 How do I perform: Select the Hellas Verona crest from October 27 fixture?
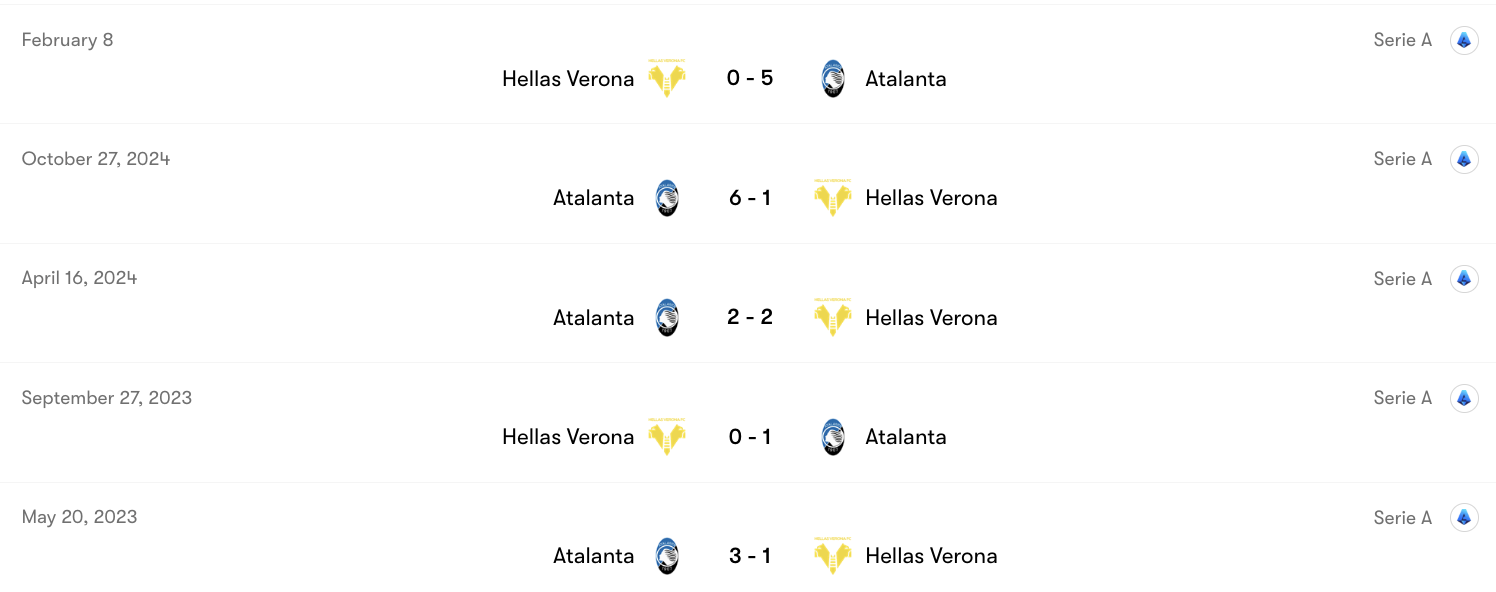[832, 197]
